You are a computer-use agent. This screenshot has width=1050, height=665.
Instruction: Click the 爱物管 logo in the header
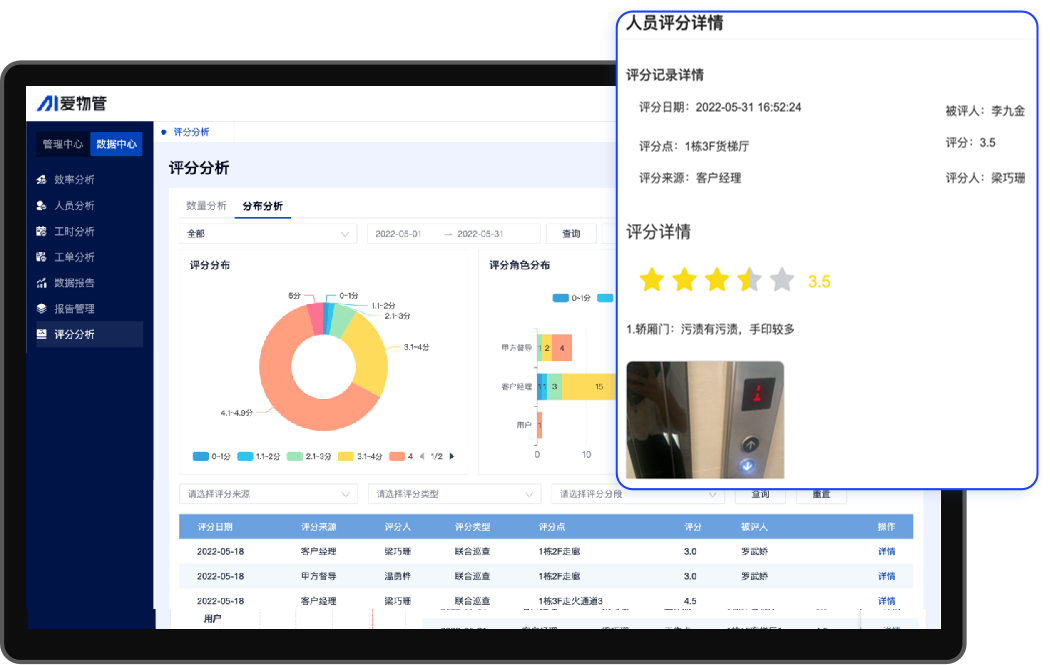click(x=72, y=103)
